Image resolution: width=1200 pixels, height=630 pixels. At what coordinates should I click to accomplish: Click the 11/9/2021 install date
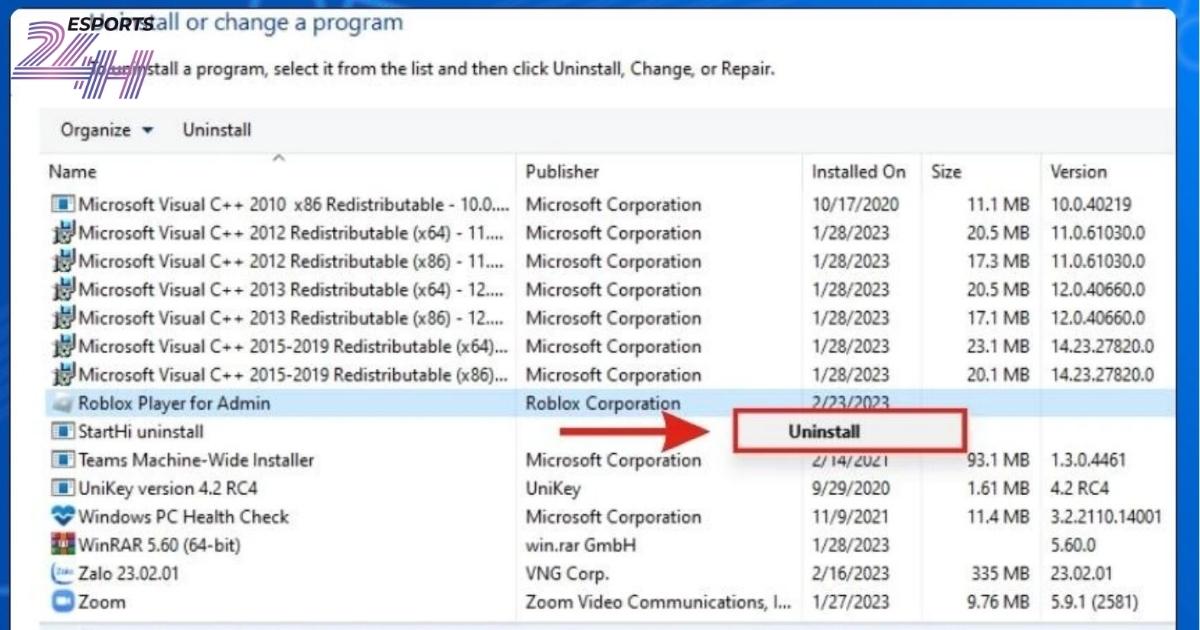click(850, 517)
